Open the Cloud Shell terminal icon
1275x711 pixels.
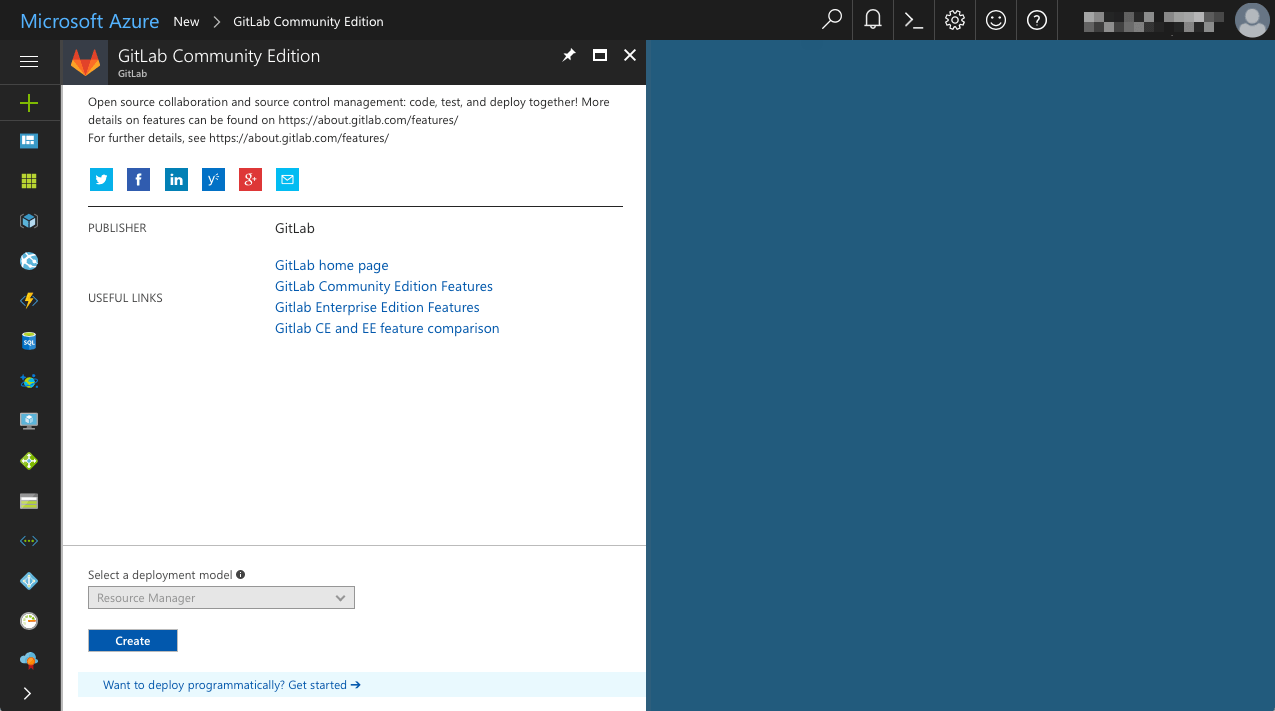coord(912,20)
